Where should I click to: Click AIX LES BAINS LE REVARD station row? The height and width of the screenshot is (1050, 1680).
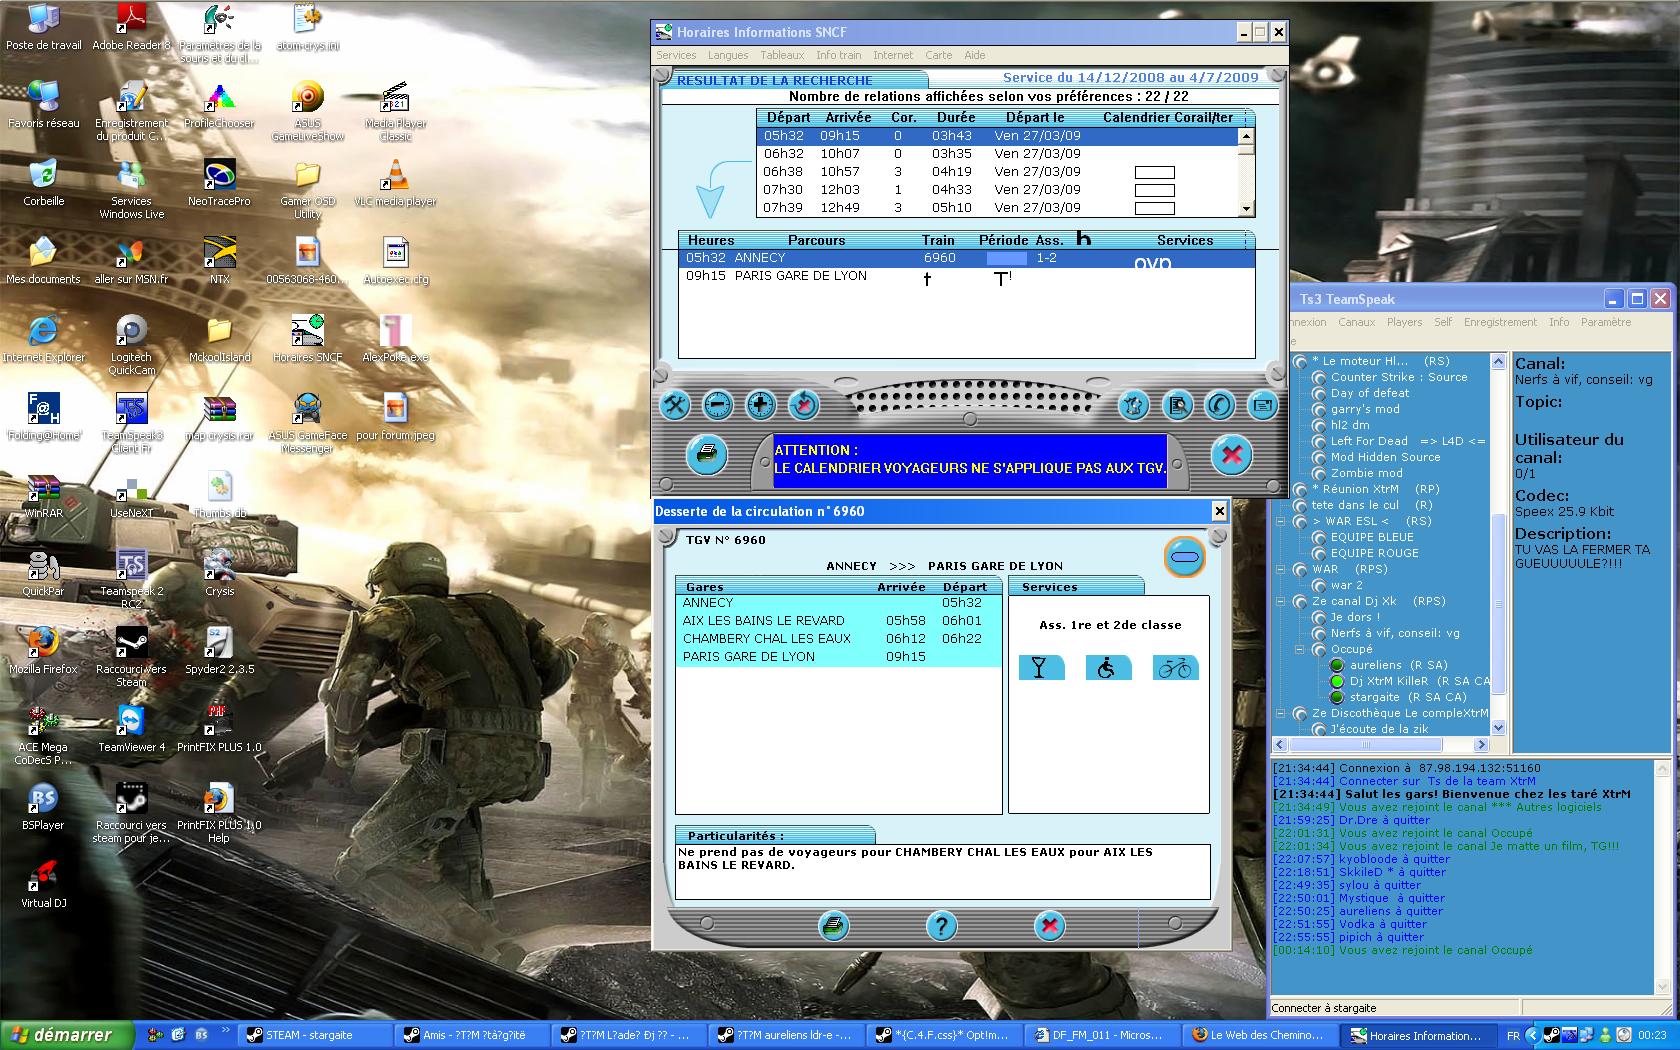838,621
